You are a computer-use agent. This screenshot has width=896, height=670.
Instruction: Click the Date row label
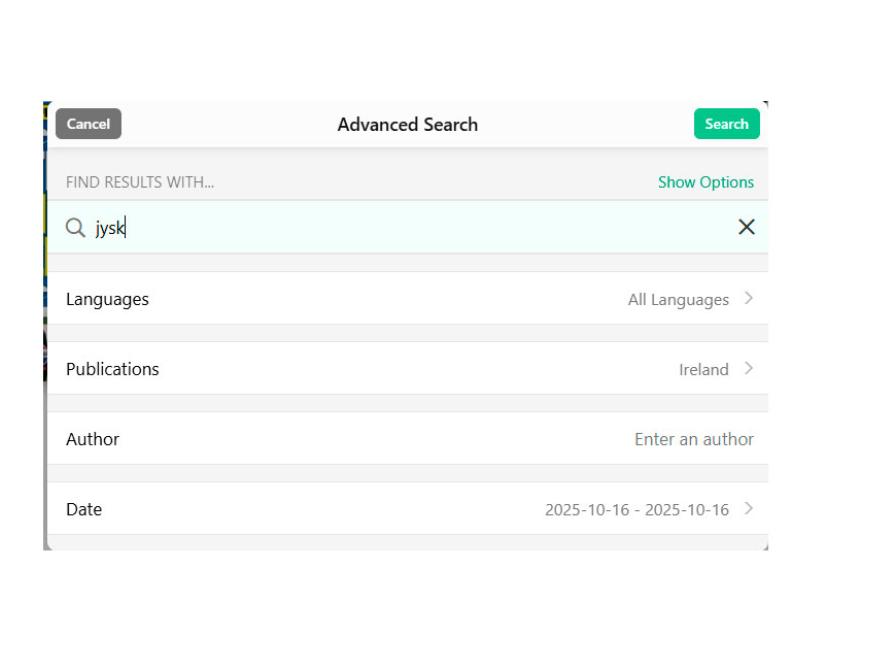point(84,509)
